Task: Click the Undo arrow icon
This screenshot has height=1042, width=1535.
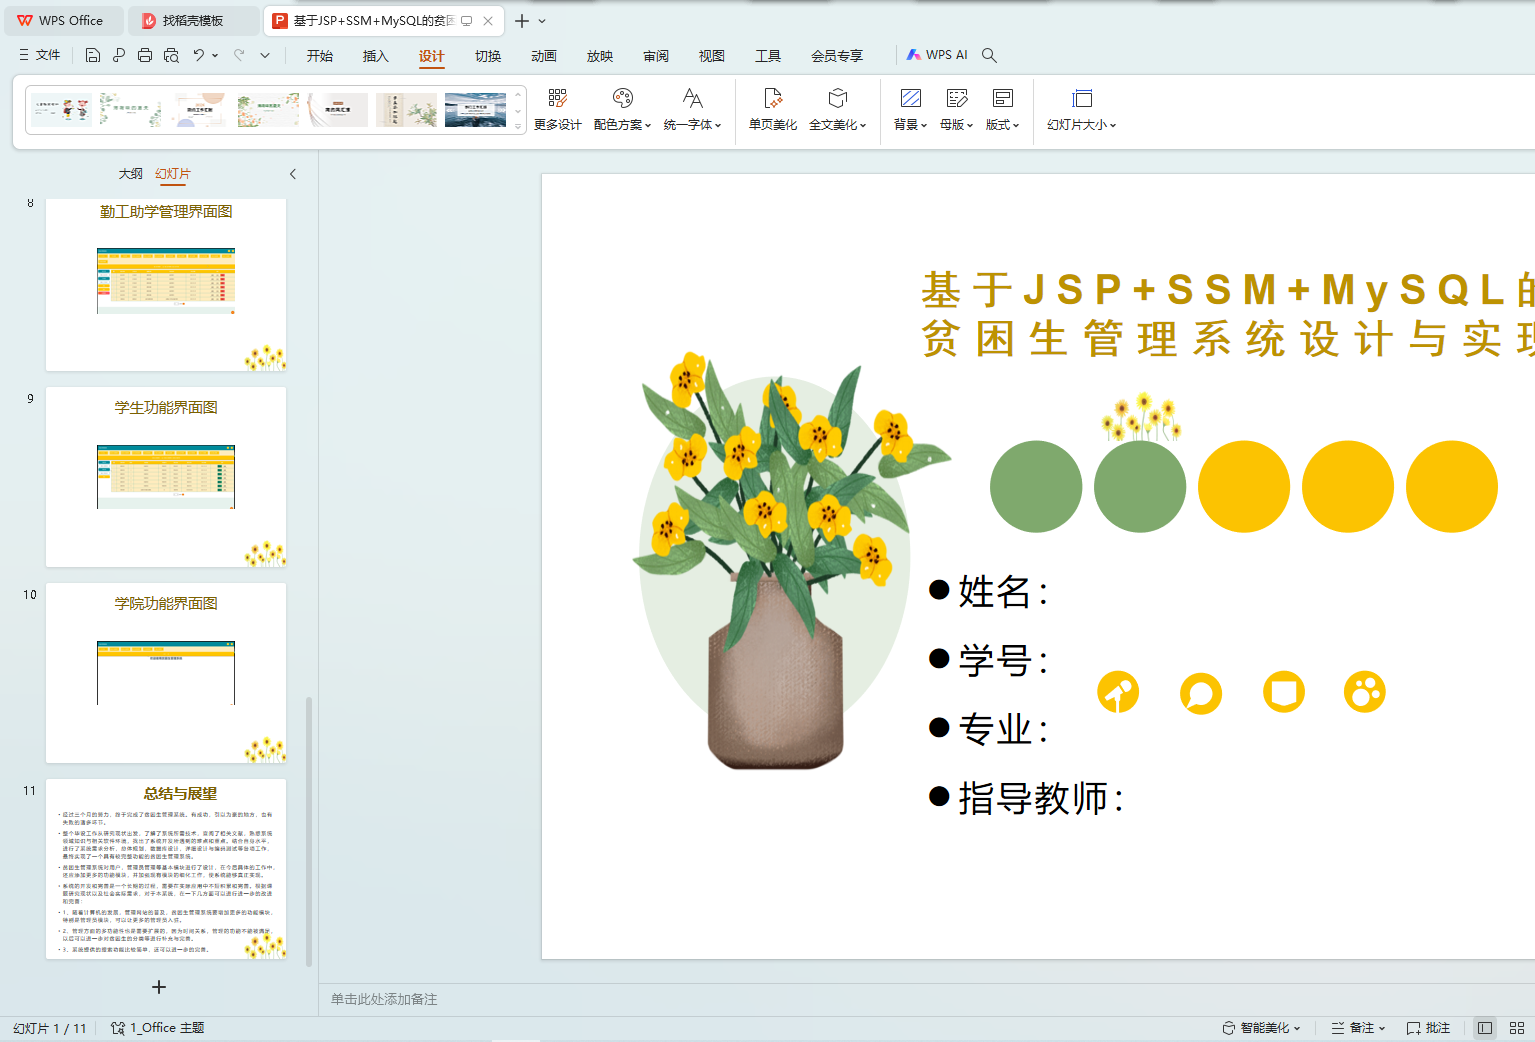Action: (199, 56)
